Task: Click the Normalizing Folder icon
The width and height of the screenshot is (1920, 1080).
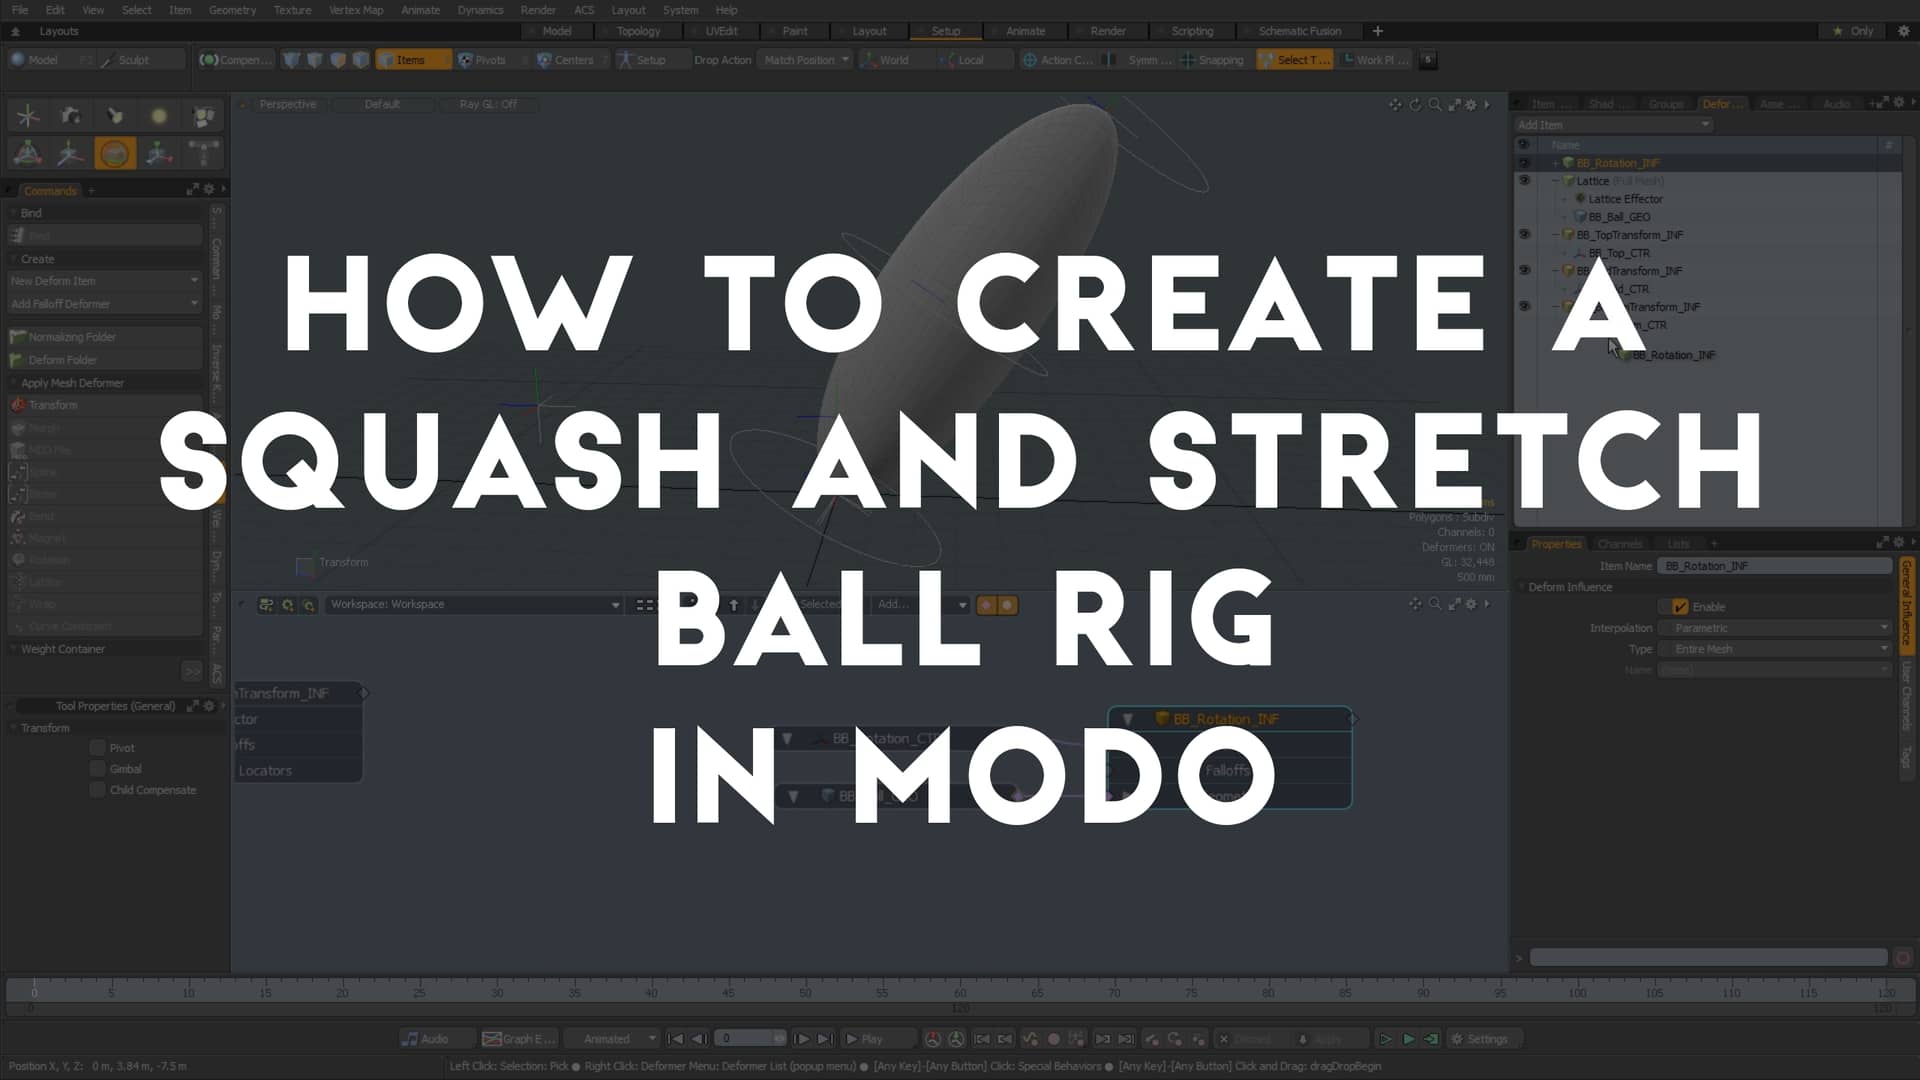Action: (18, 336)
